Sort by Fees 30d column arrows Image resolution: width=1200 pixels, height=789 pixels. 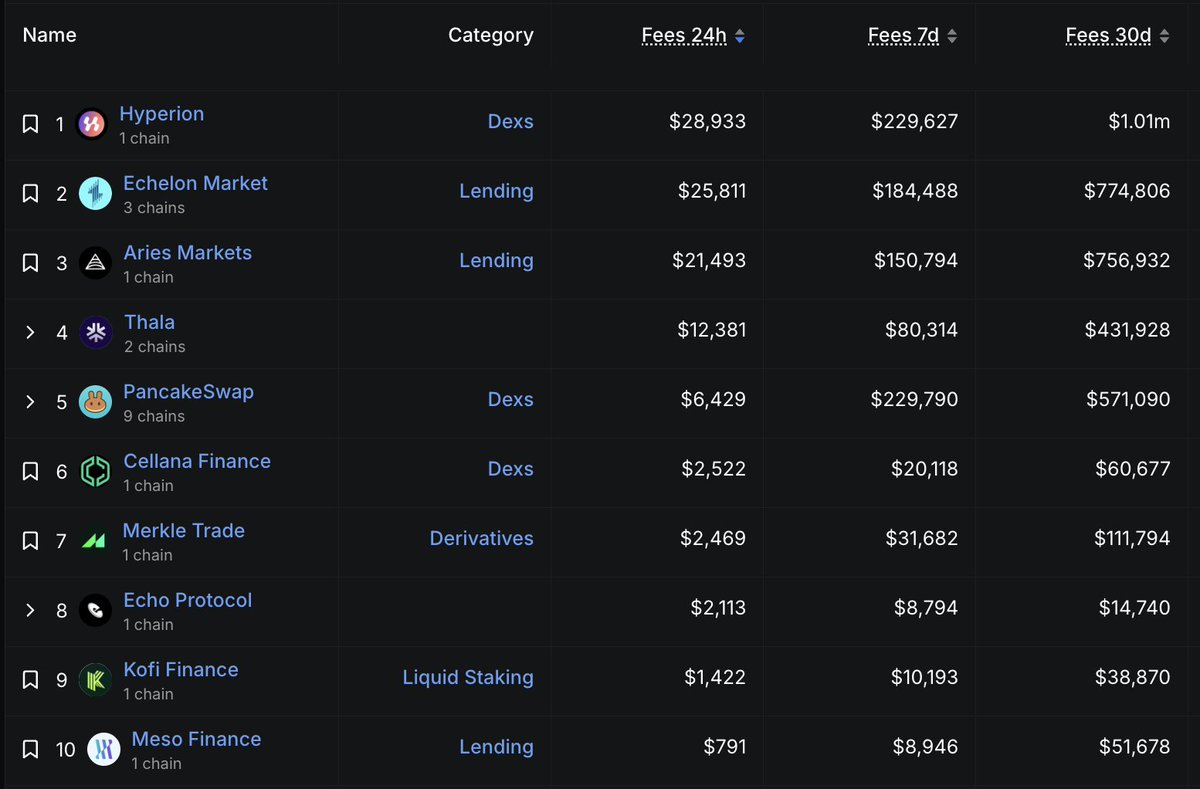click(1164, 36)
